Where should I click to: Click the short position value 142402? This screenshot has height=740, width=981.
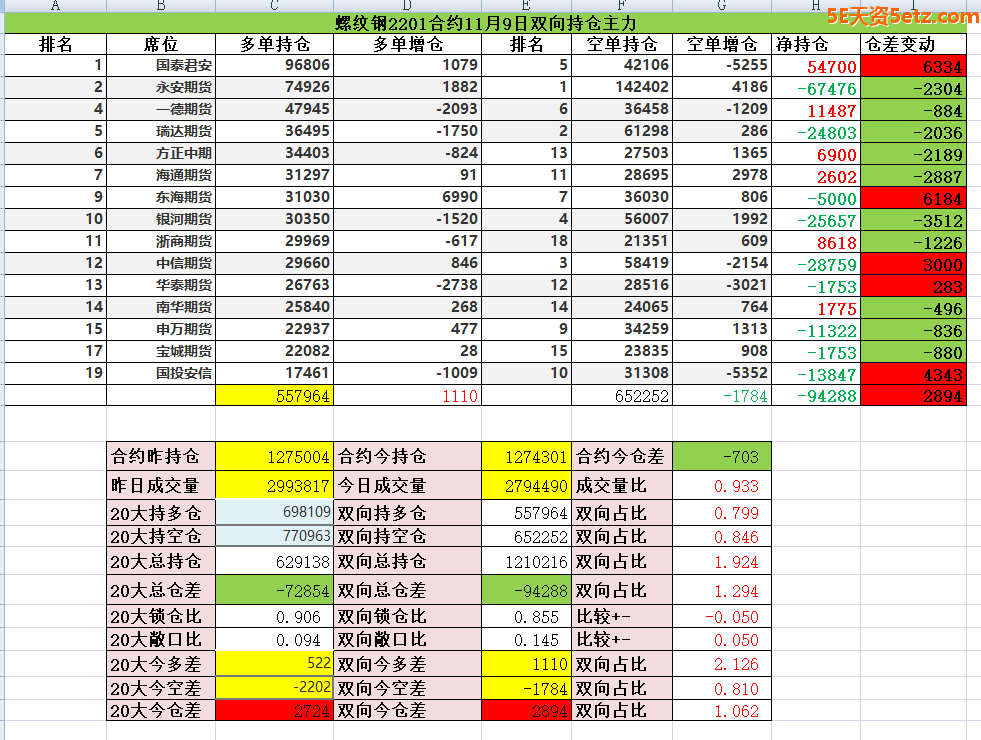pyautogui.click(x=622, y=88)
